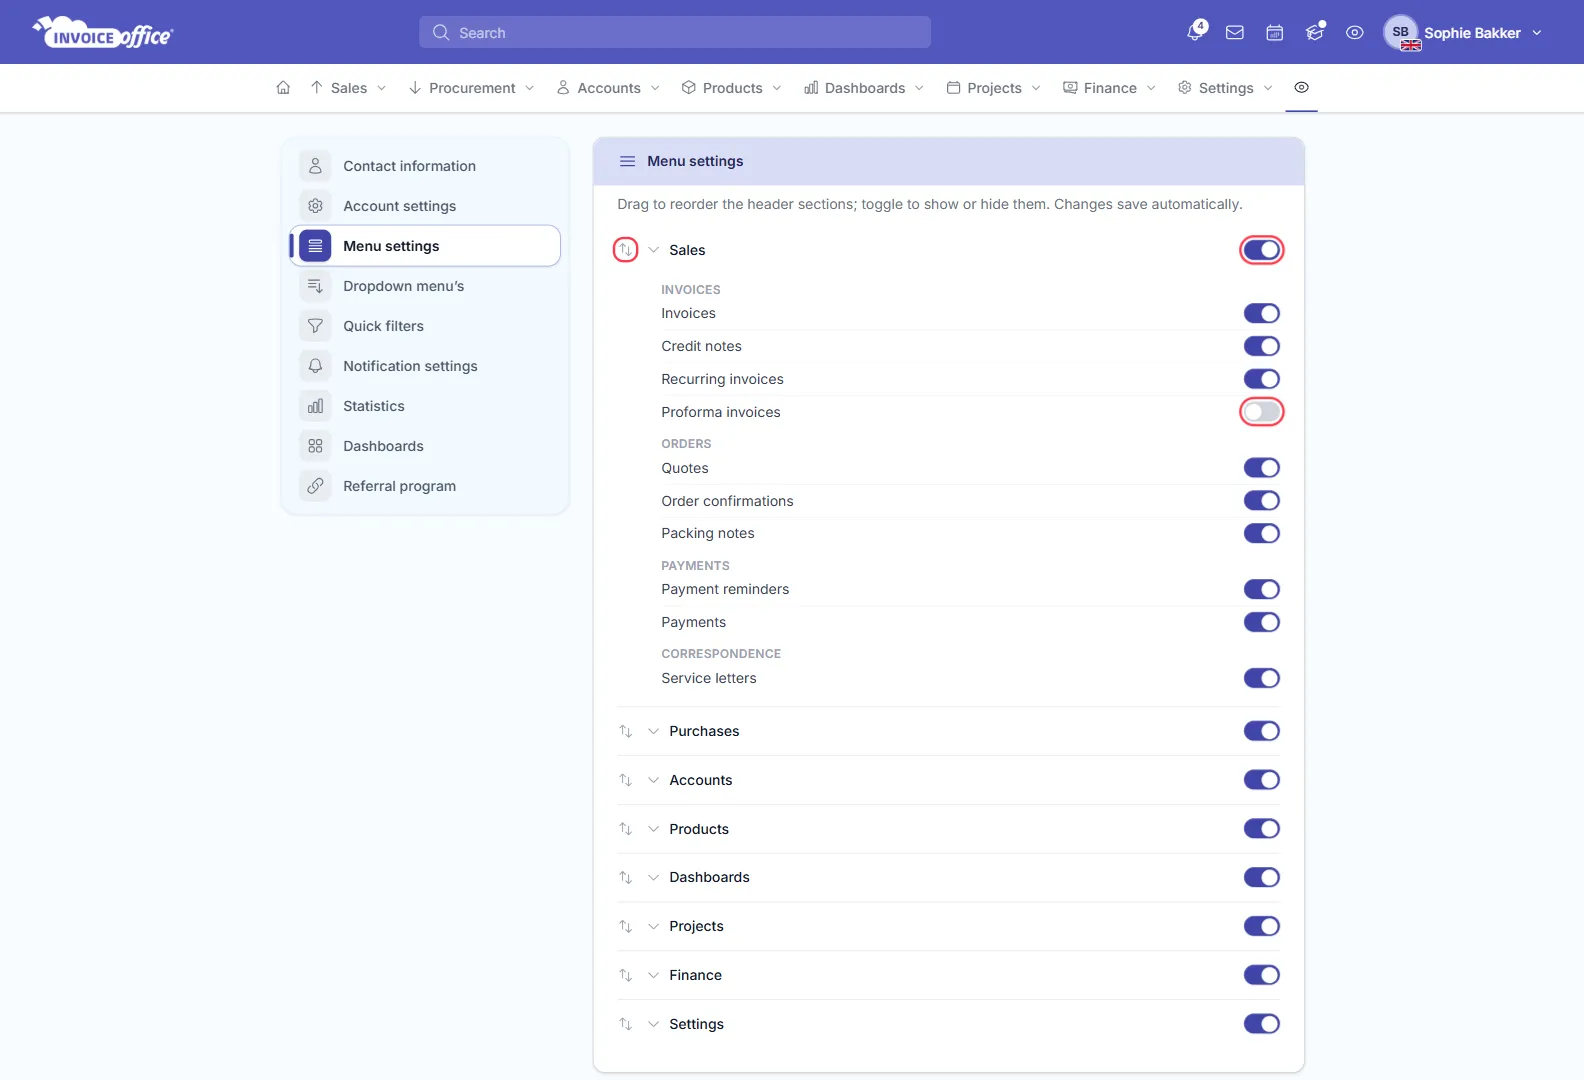
Task: Click the Statistics bar chart icon
Action: pyautogui.click(x=315, y=406)
